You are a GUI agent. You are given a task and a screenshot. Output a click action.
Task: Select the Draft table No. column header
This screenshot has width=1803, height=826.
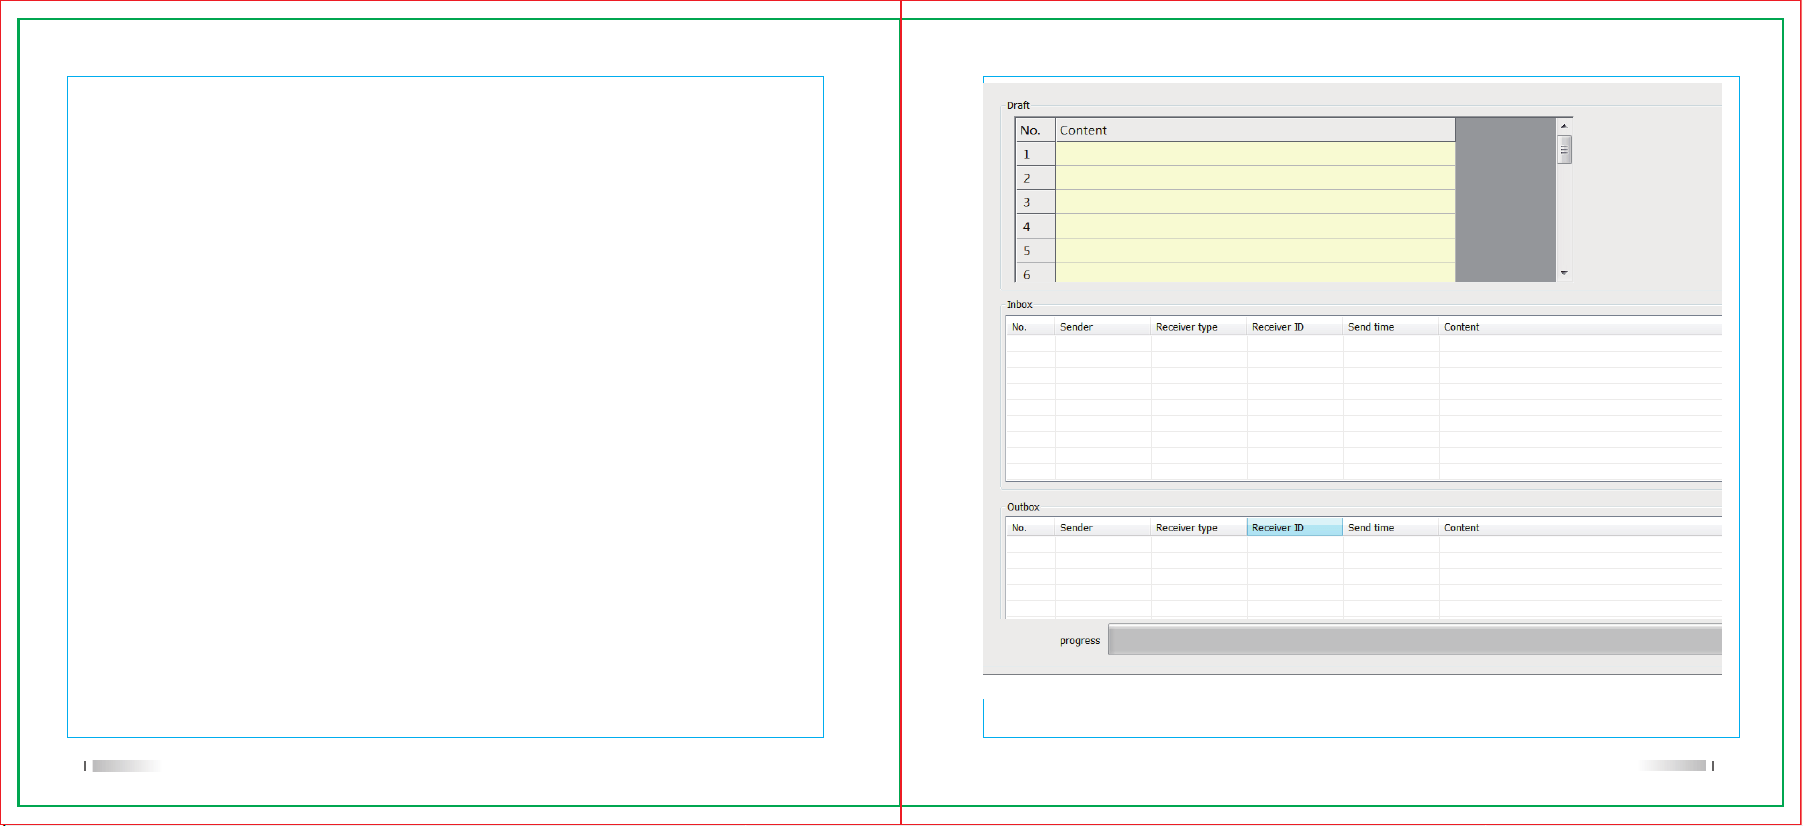1035,130
